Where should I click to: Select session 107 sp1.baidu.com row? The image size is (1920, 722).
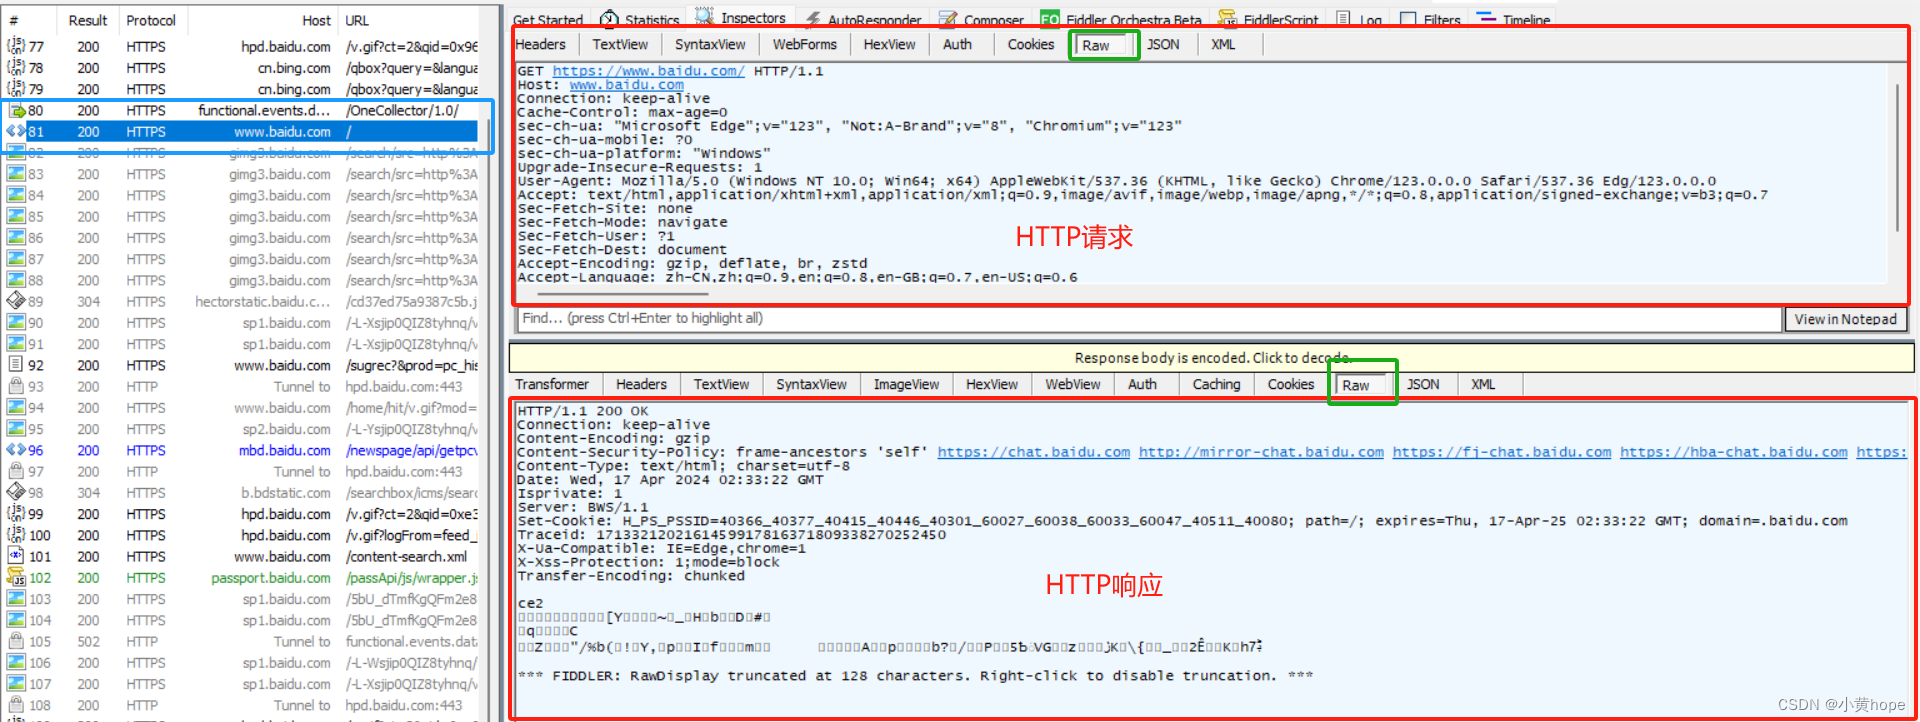pos(242,684)
